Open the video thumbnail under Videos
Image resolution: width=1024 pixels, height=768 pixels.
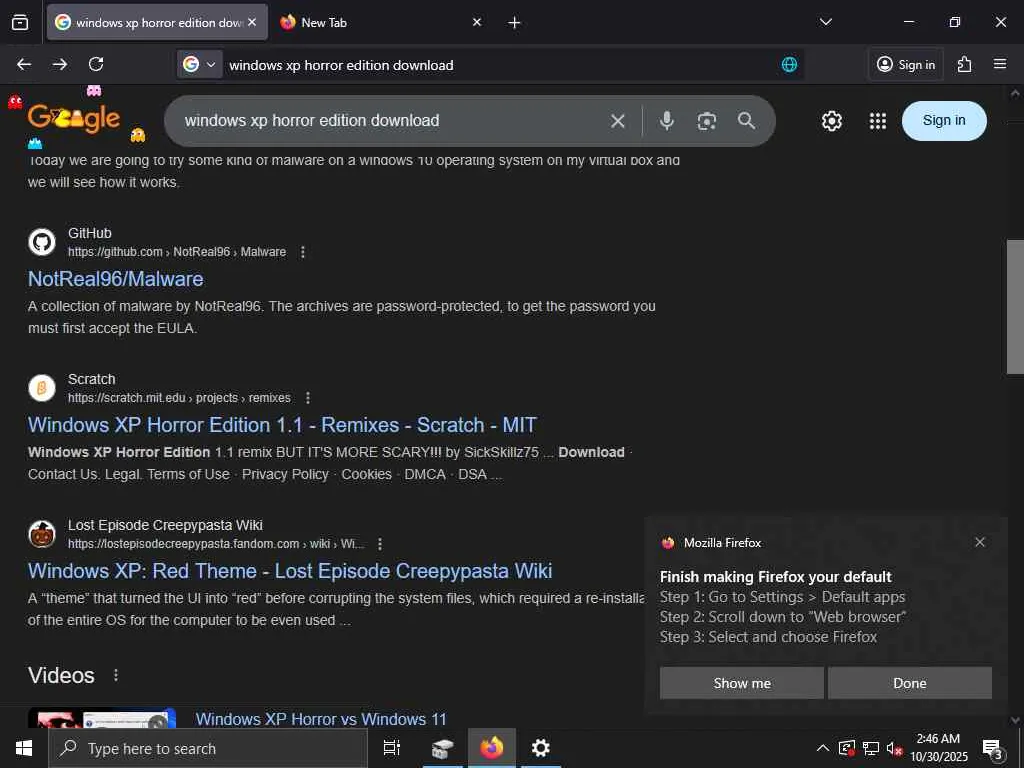[x=102, y=718]
